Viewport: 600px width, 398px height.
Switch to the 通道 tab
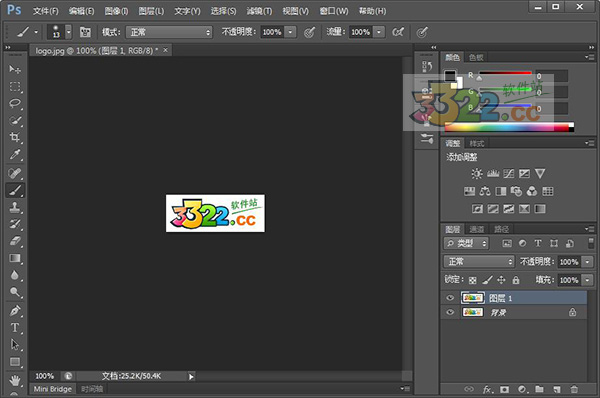[x=477, y=229]
